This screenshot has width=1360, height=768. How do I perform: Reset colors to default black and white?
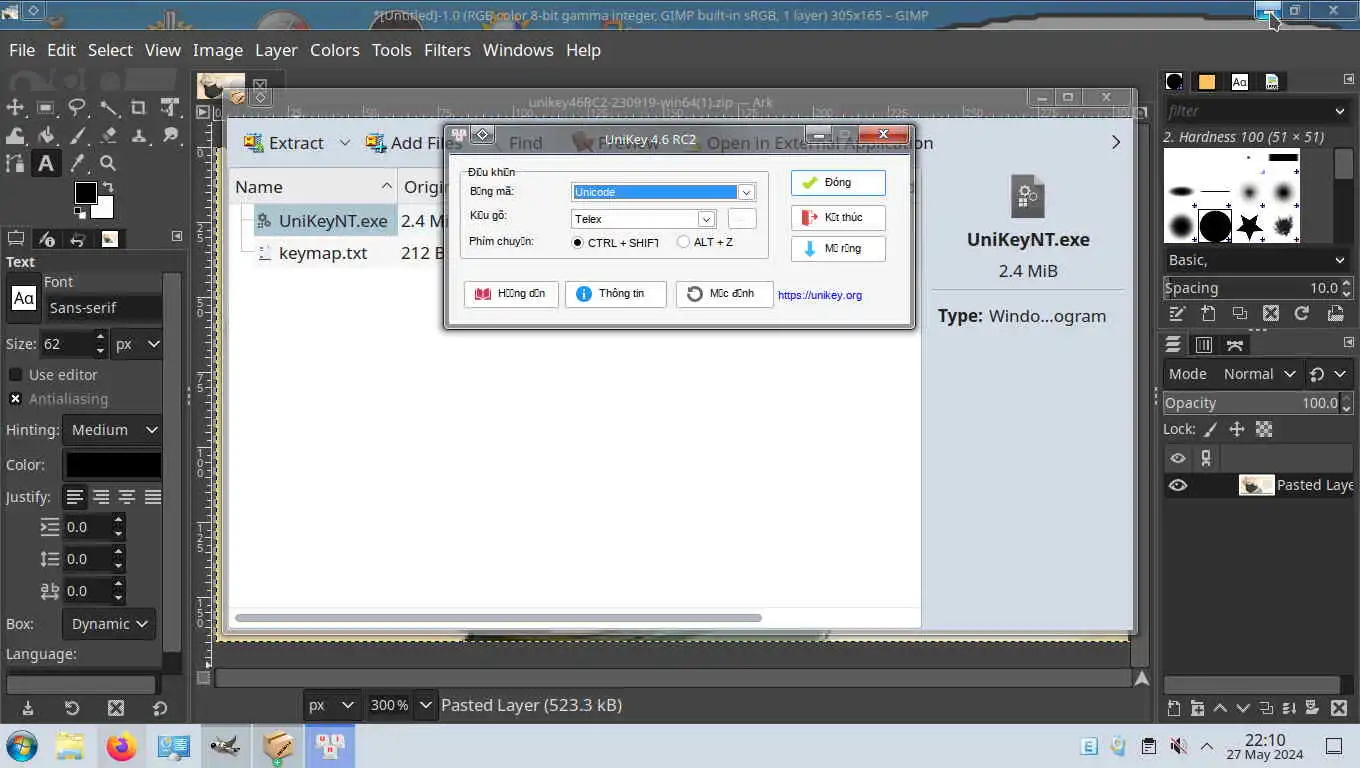(x=80, y=212)
